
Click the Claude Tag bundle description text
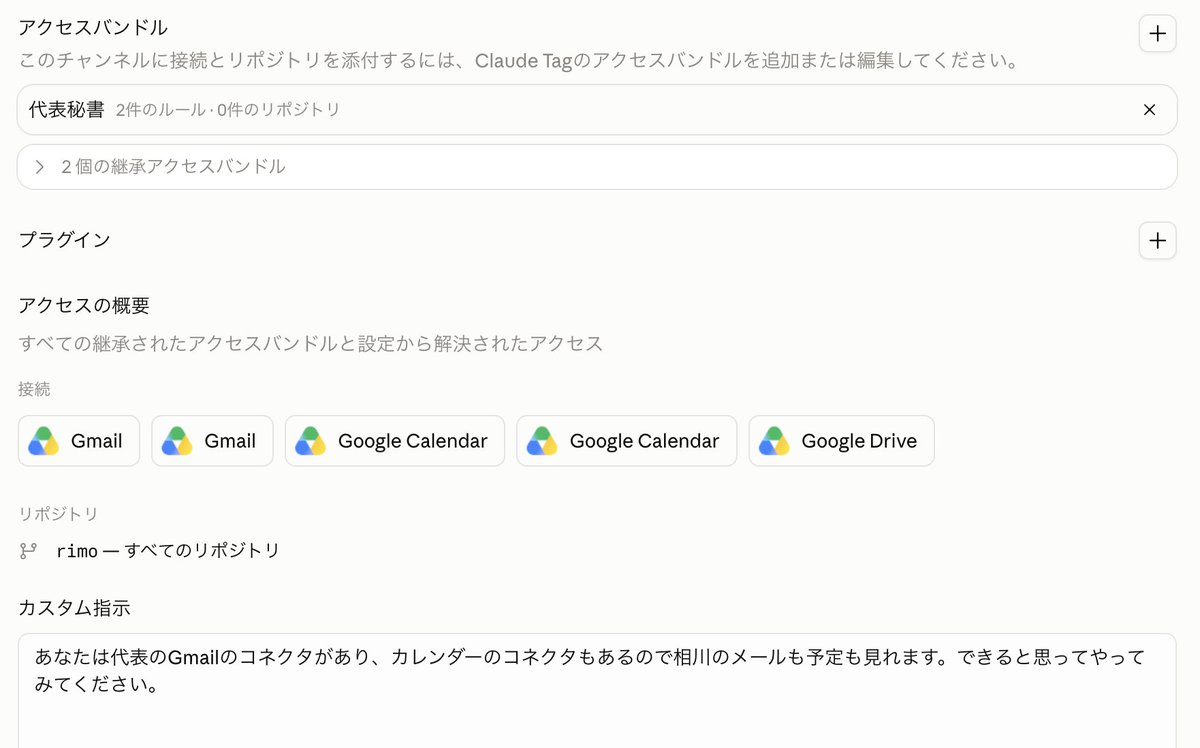[518, 61]
